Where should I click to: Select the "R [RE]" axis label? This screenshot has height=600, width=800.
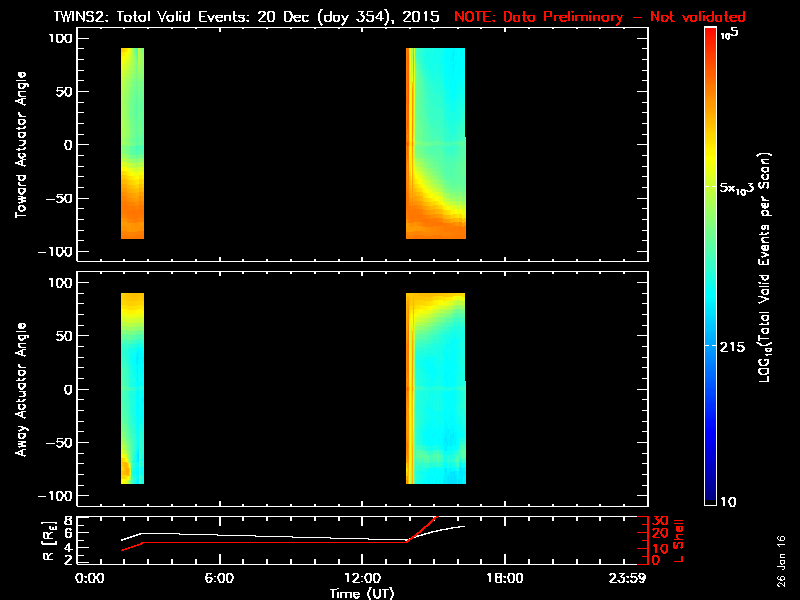pyautogui.click(x=49, y=540)
